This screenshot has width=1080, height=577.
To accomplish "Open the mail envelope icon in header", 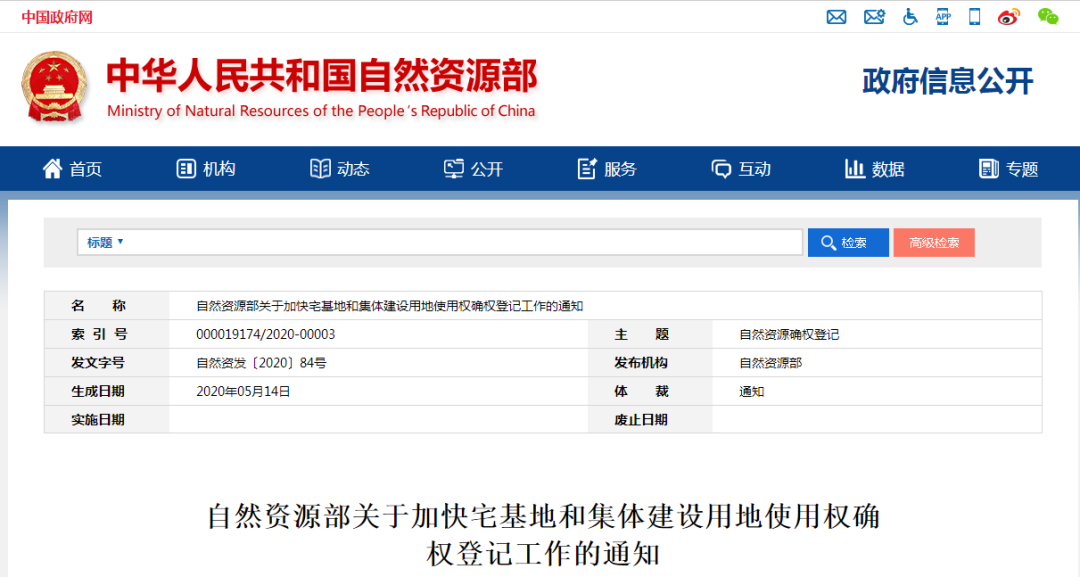I will [x=836, y=17].
